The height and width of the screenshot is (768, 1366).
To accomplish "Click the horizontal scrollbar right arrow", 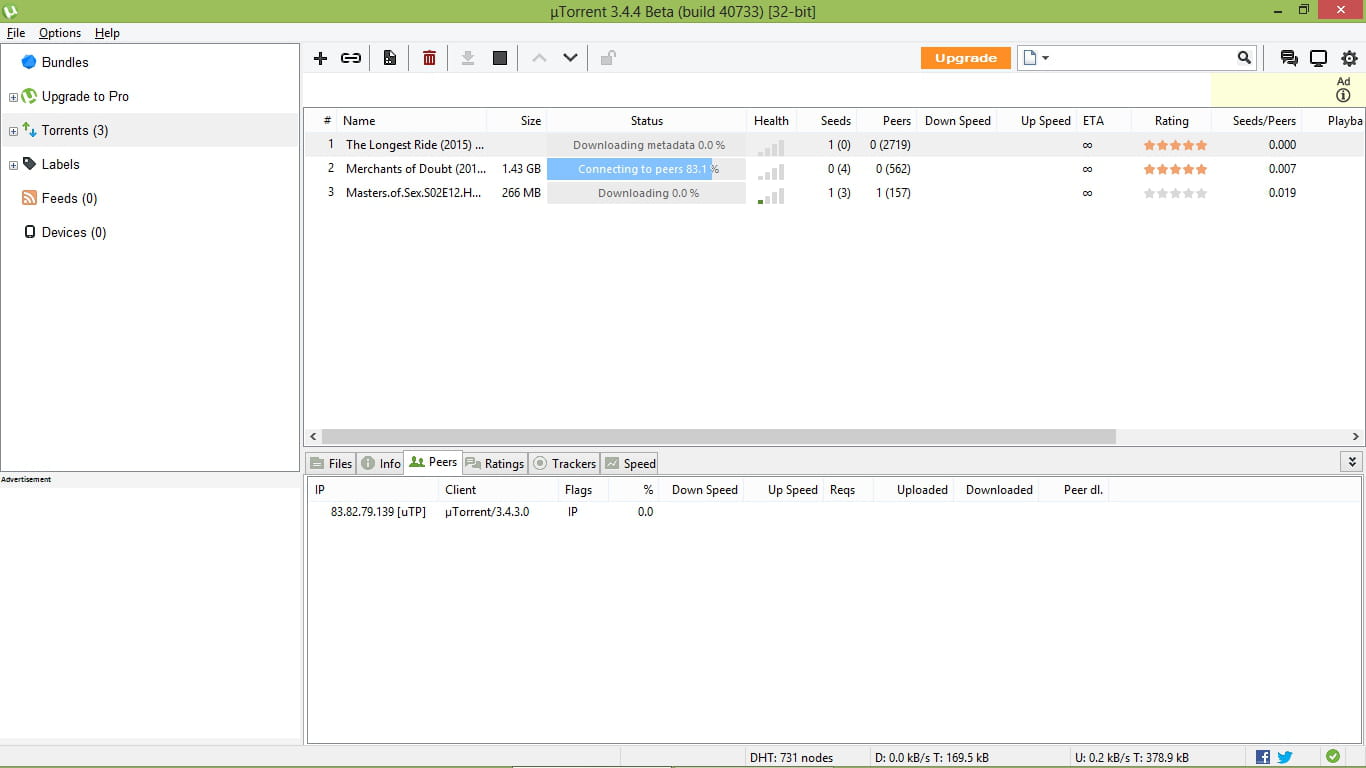I will coord(1356,437).
